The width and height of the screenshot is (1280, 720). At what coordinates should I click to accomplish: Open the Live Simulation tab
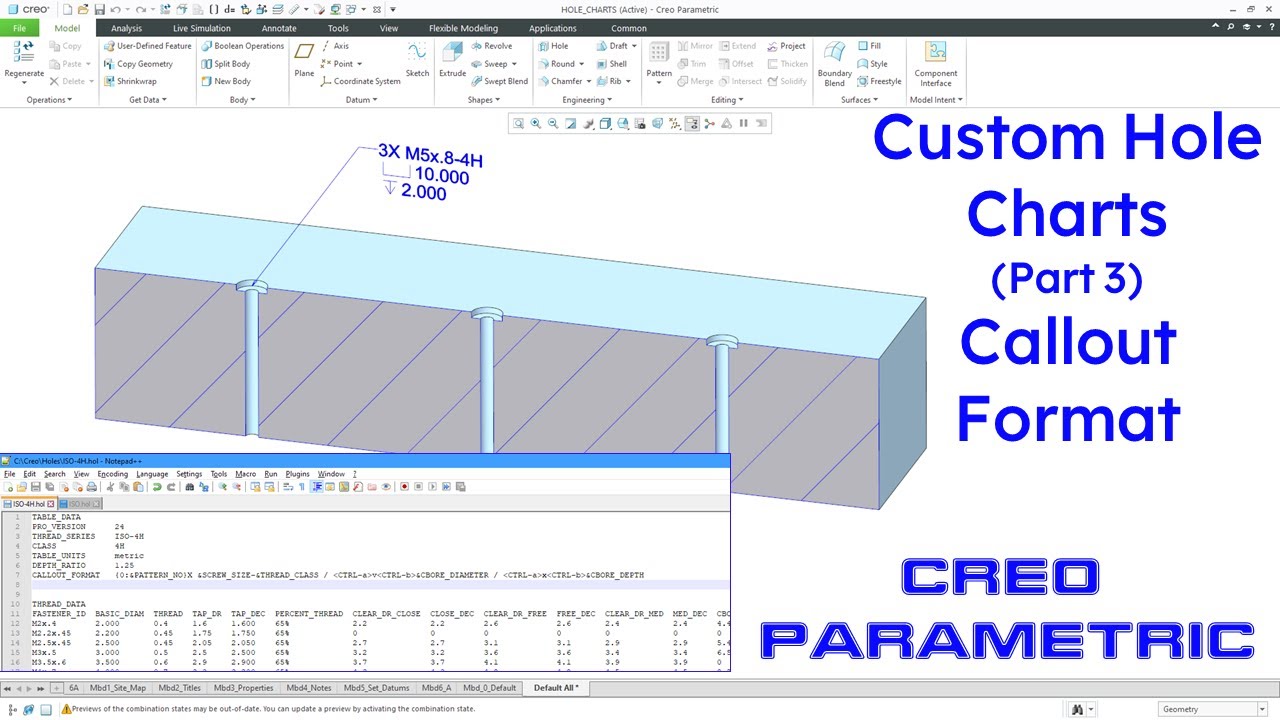[x=202, y=28]
